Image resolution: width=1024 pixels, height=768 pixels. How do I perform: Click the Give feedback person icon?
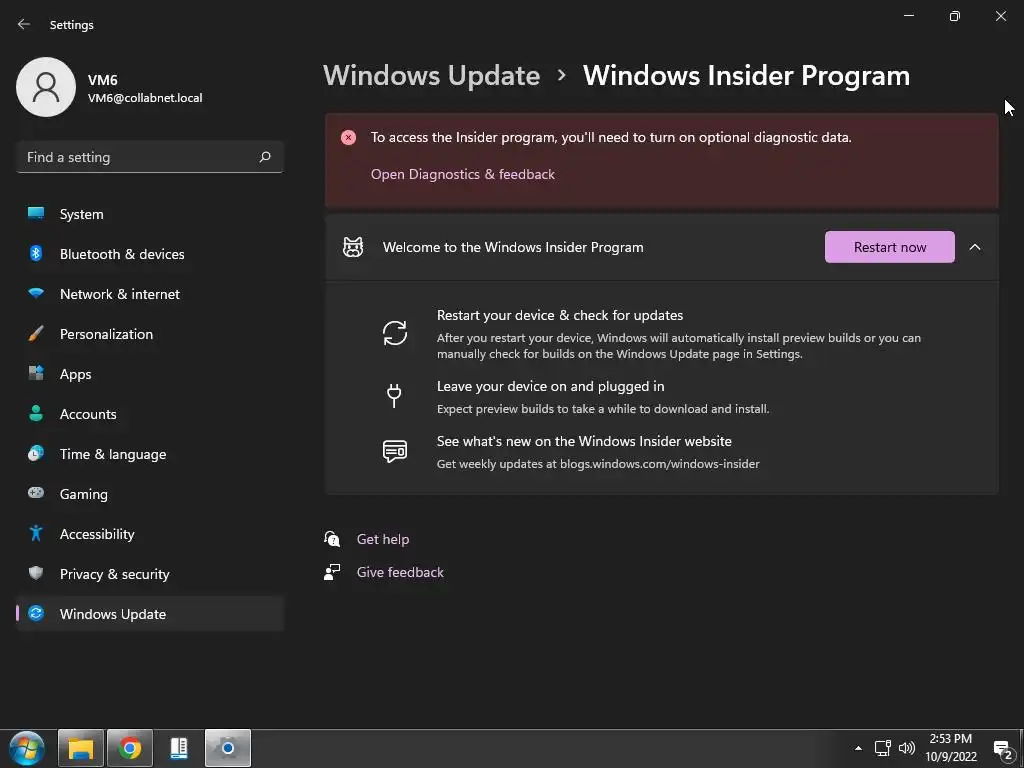click(332, 572)
